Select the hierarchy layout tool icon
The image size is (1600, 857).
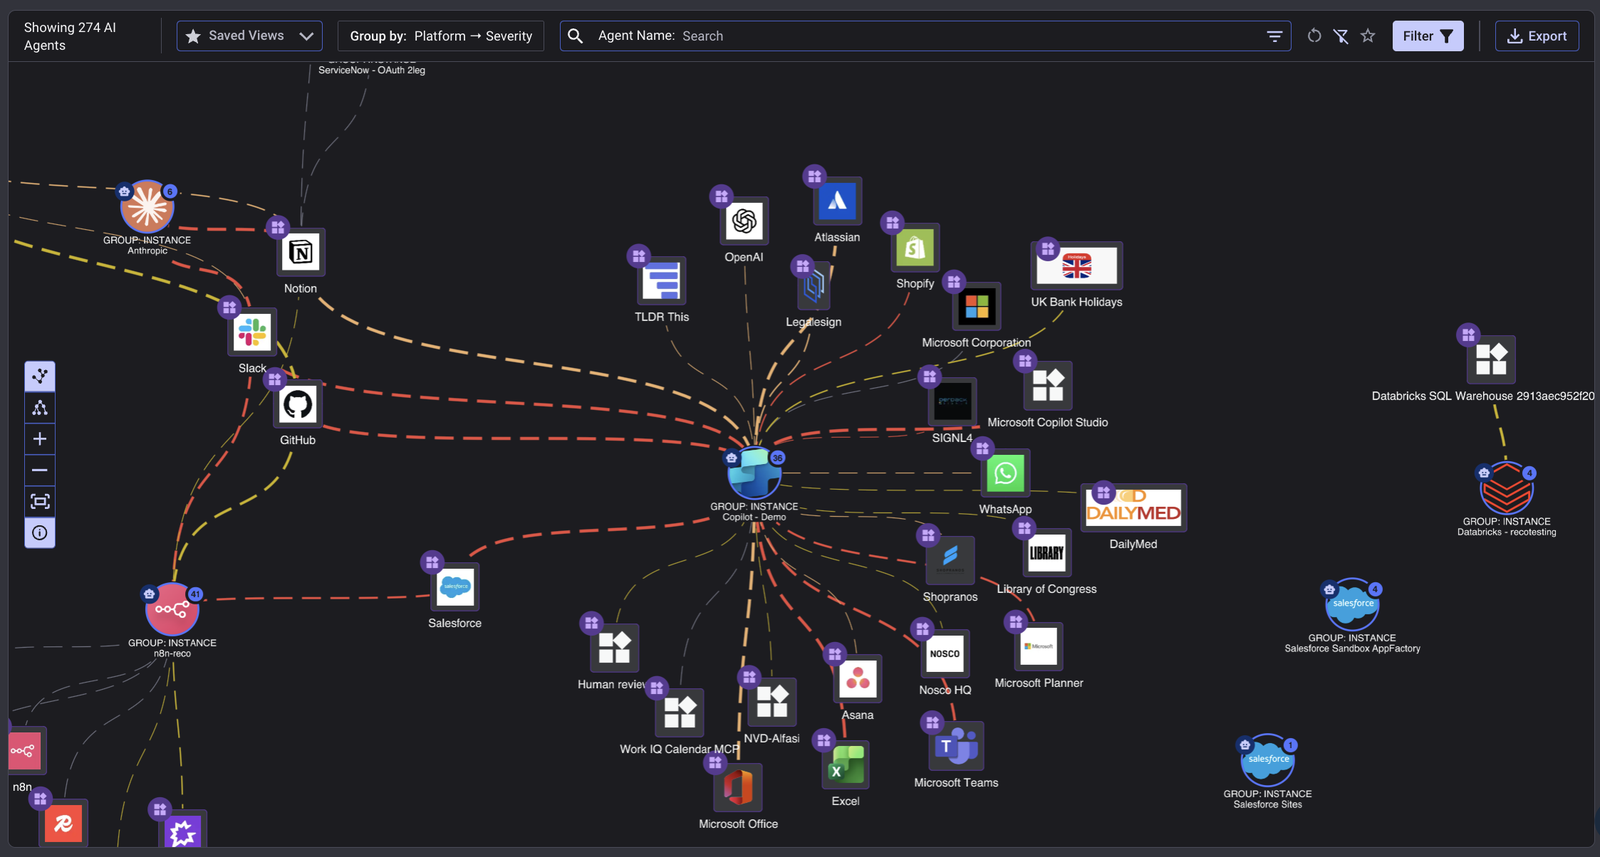tap(40, 407)
